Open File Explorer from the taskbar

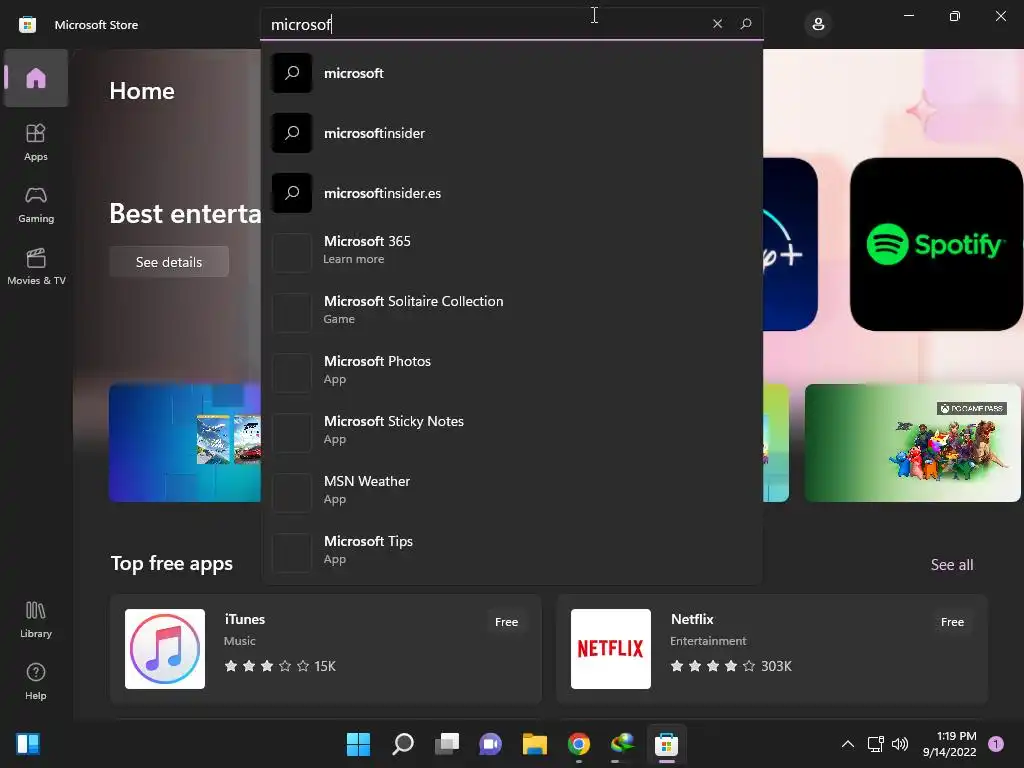click(x=535, y=744)
